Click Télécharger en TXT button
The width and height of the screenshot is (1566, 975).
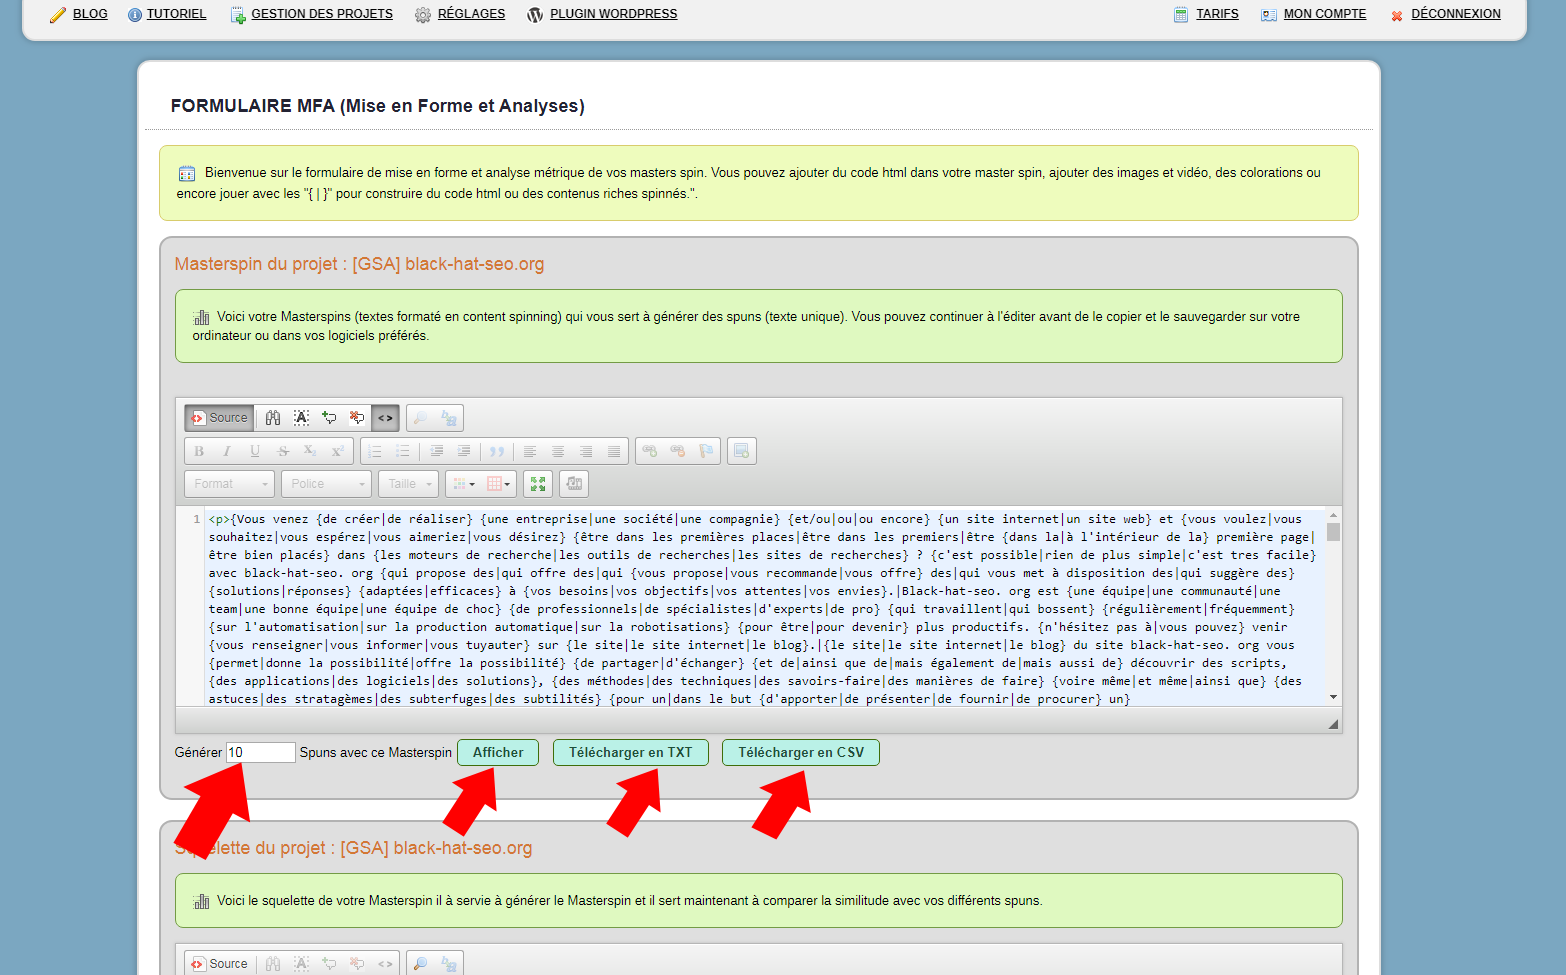coord(631,753)
